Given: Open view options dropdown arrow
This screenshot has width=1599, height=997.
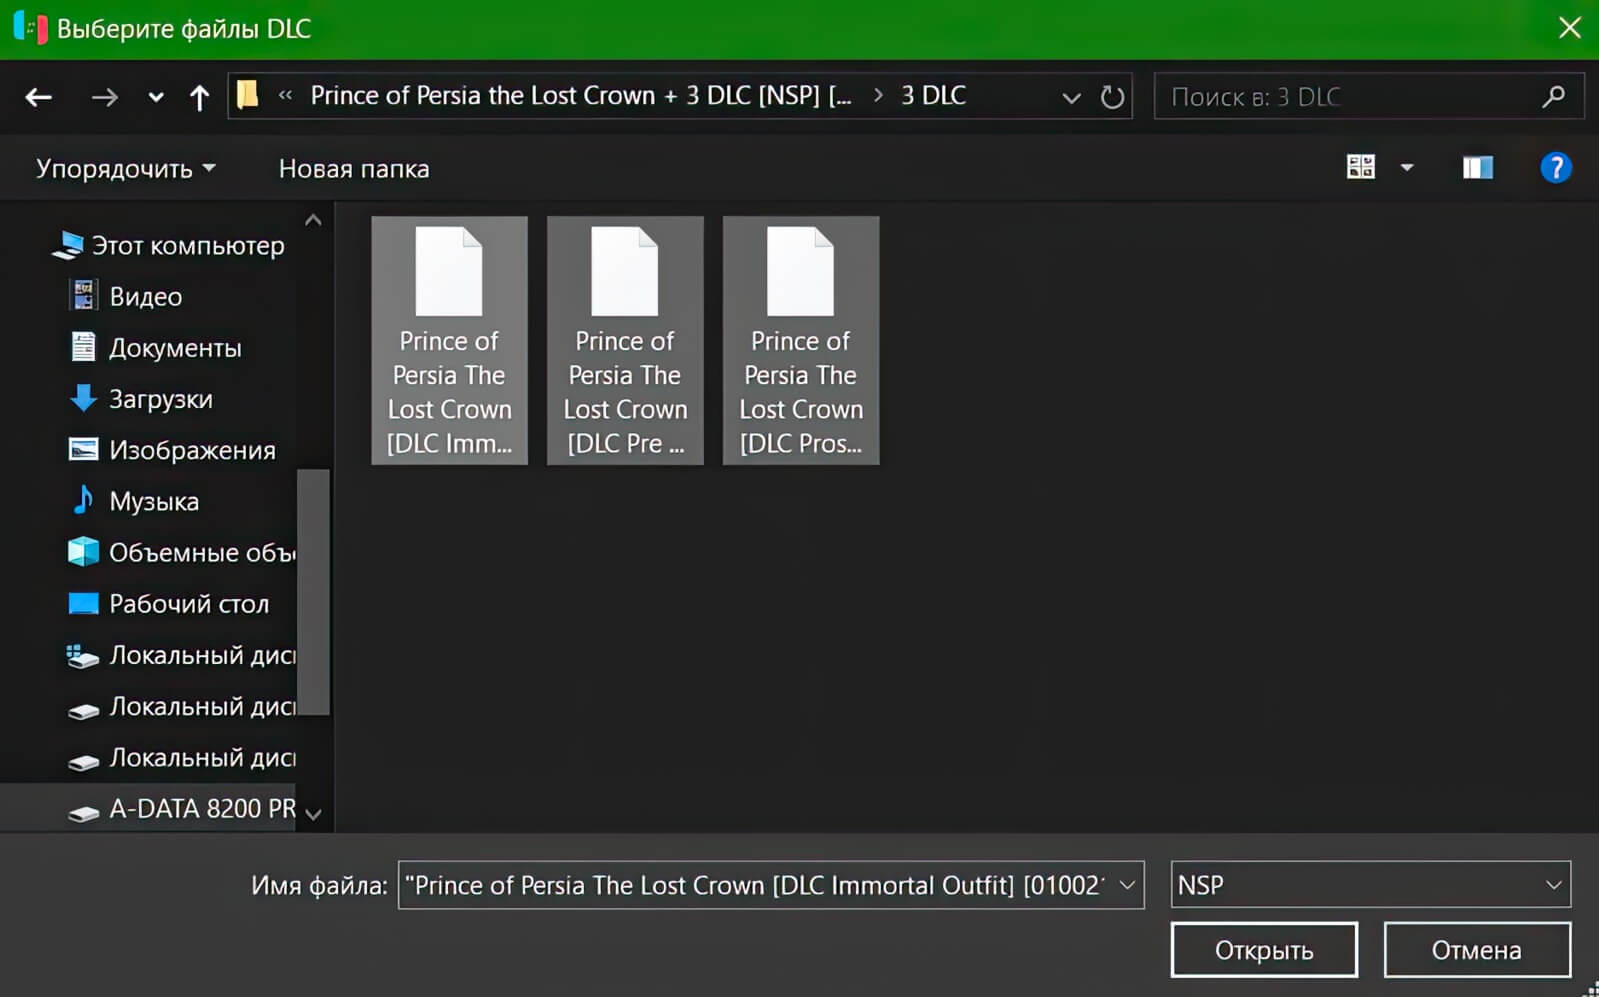Looking at the screenshot, I should pyautogui.click(x=1407, y=168).
